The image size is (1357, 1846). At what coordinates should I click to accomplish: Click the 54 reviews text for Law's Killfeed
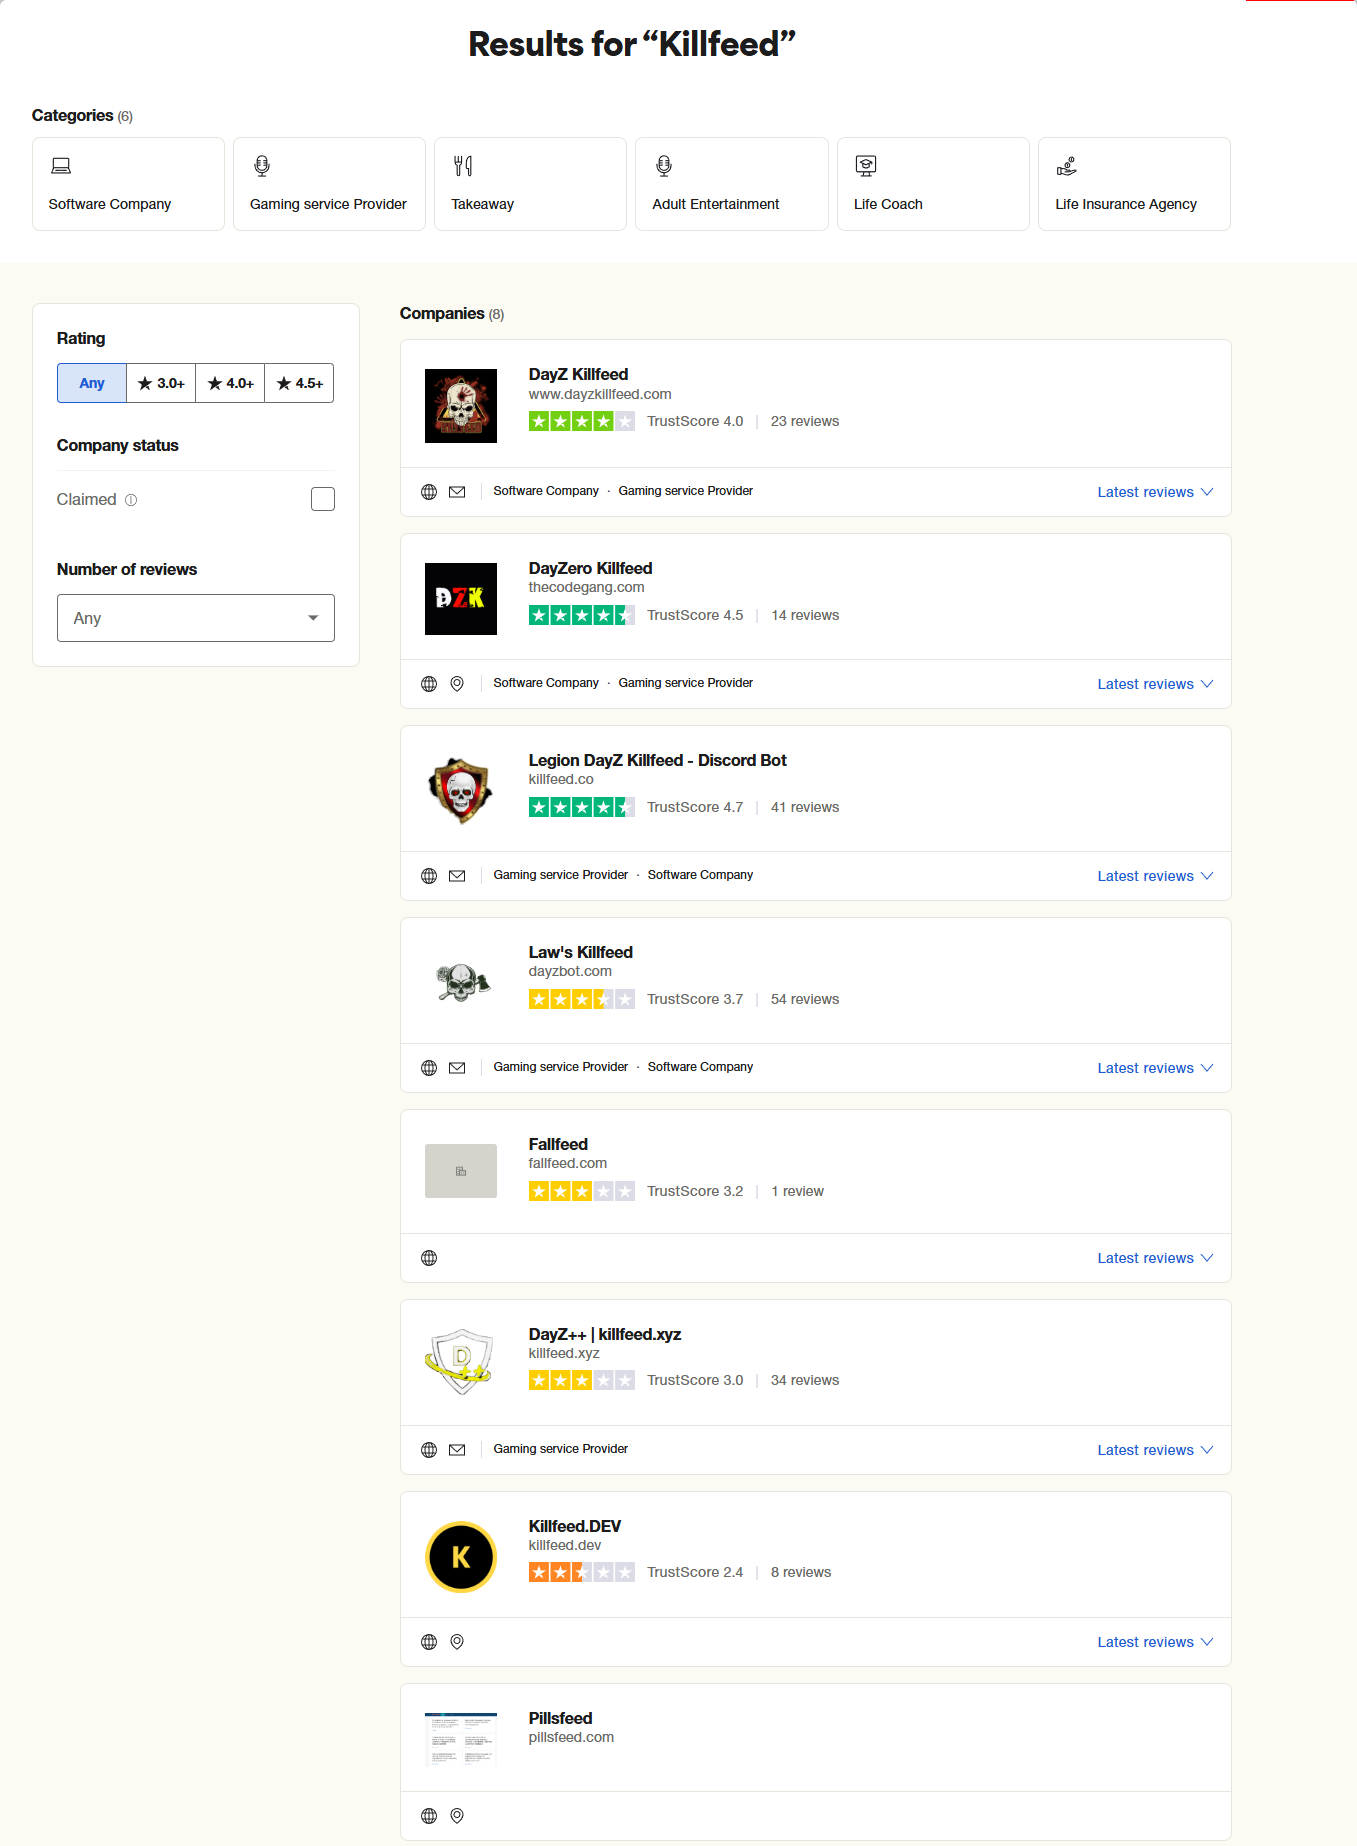click(x=805, y=999)
